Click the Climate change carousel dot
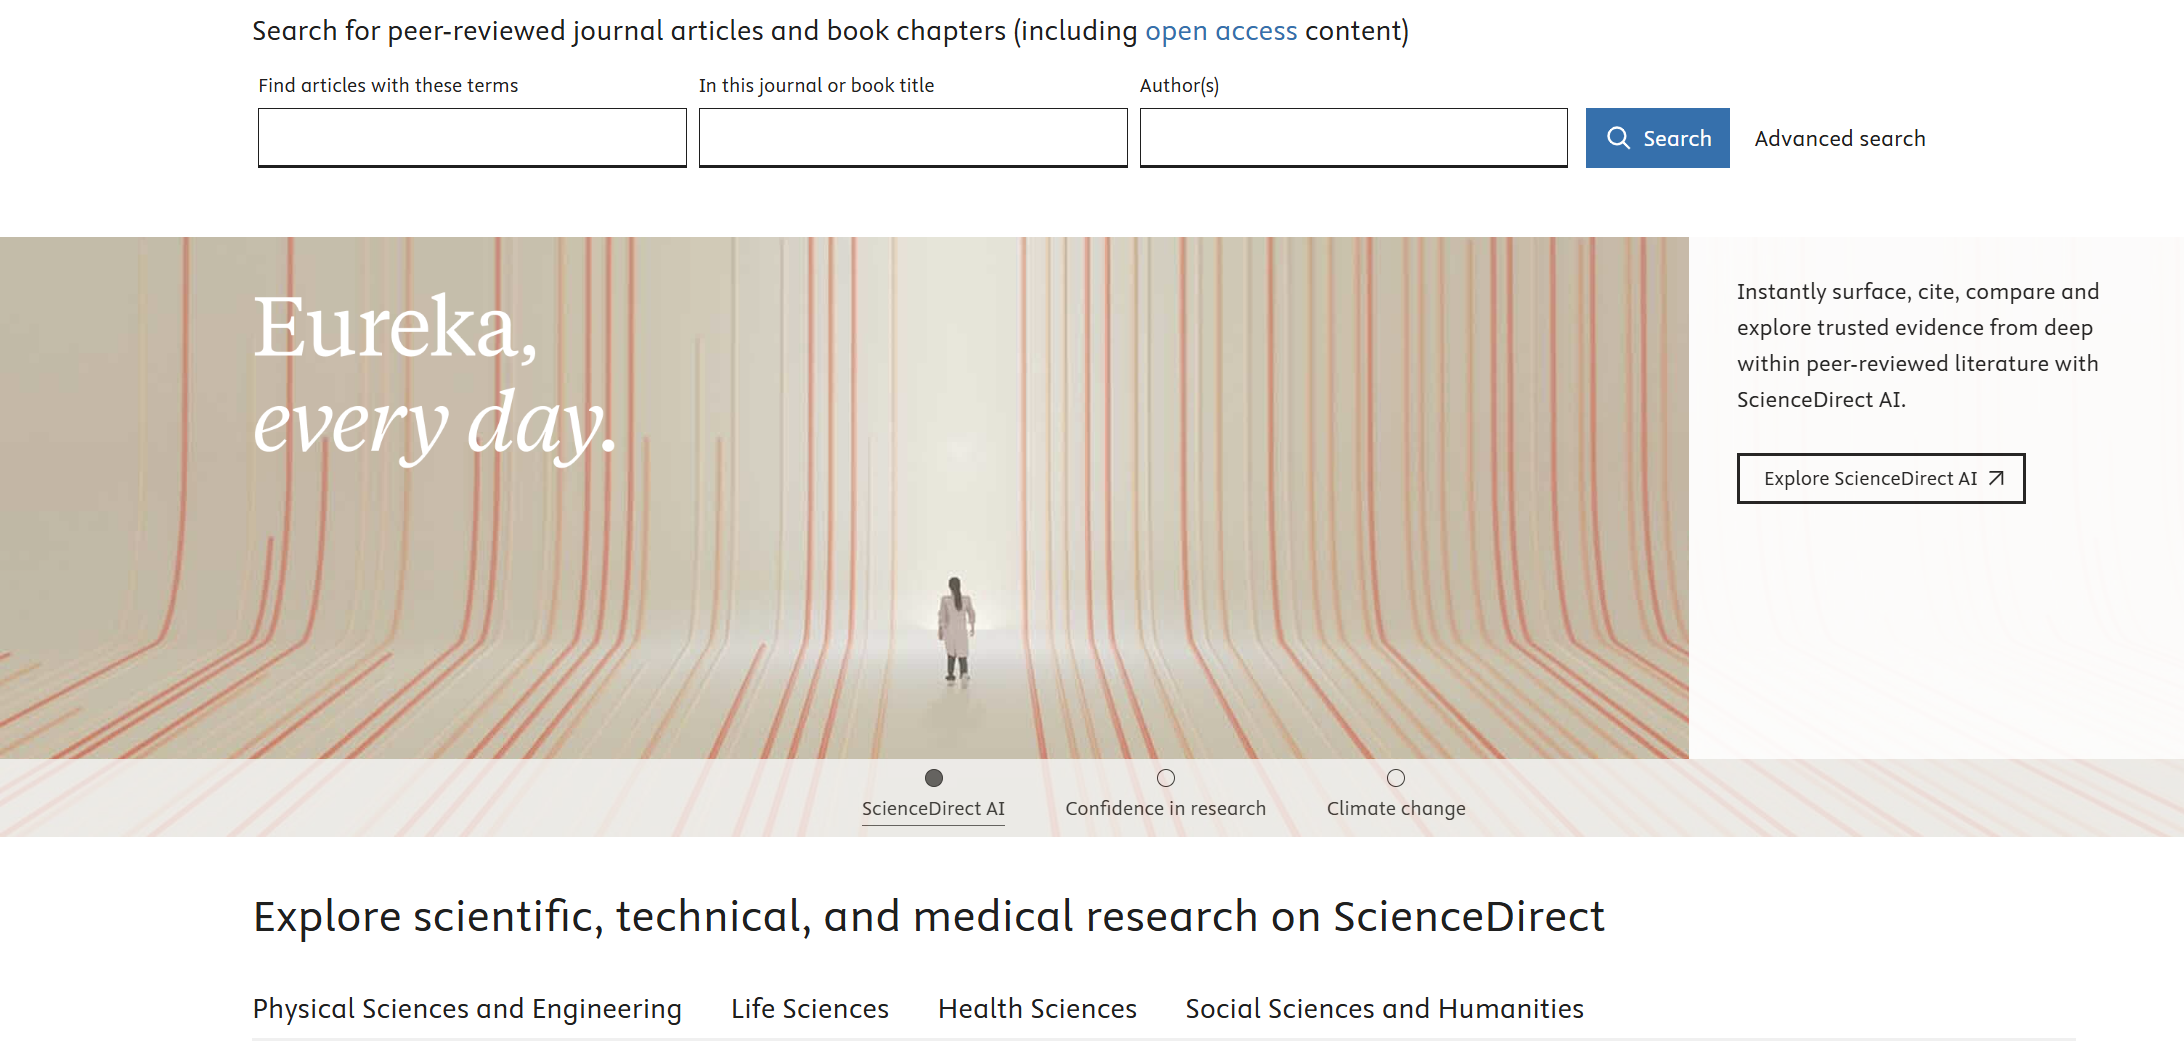Screen dimensions: 2184x1059 (x=1396, y=776)
